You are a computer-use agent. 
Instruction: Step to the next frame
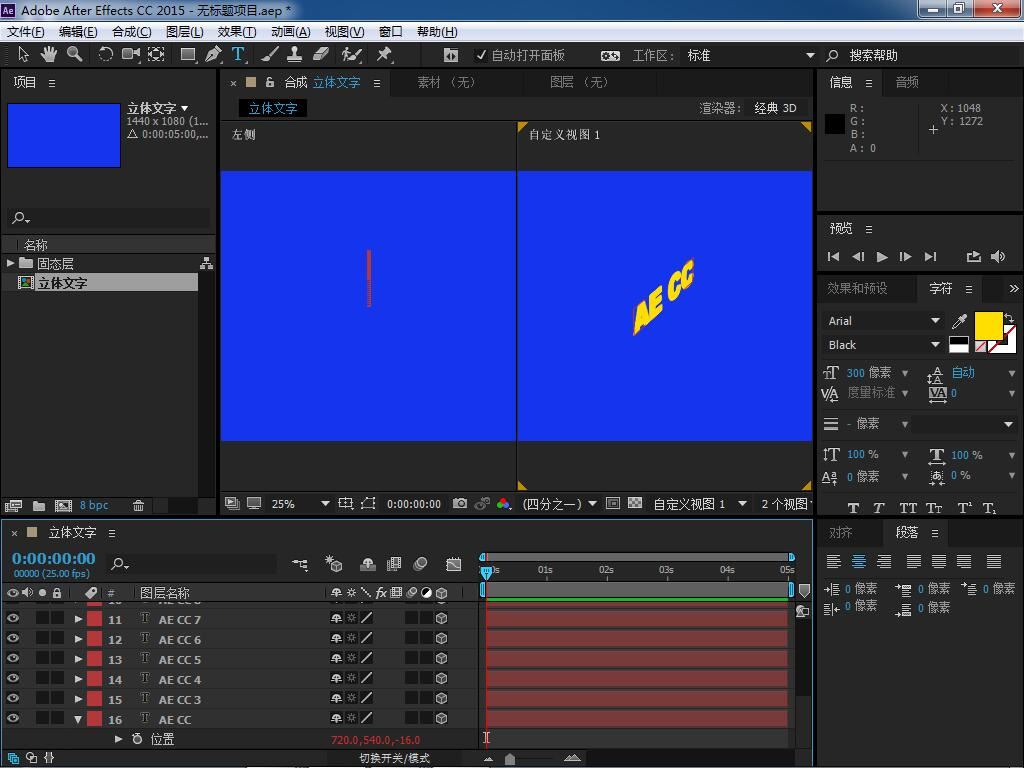pos(905,257)
